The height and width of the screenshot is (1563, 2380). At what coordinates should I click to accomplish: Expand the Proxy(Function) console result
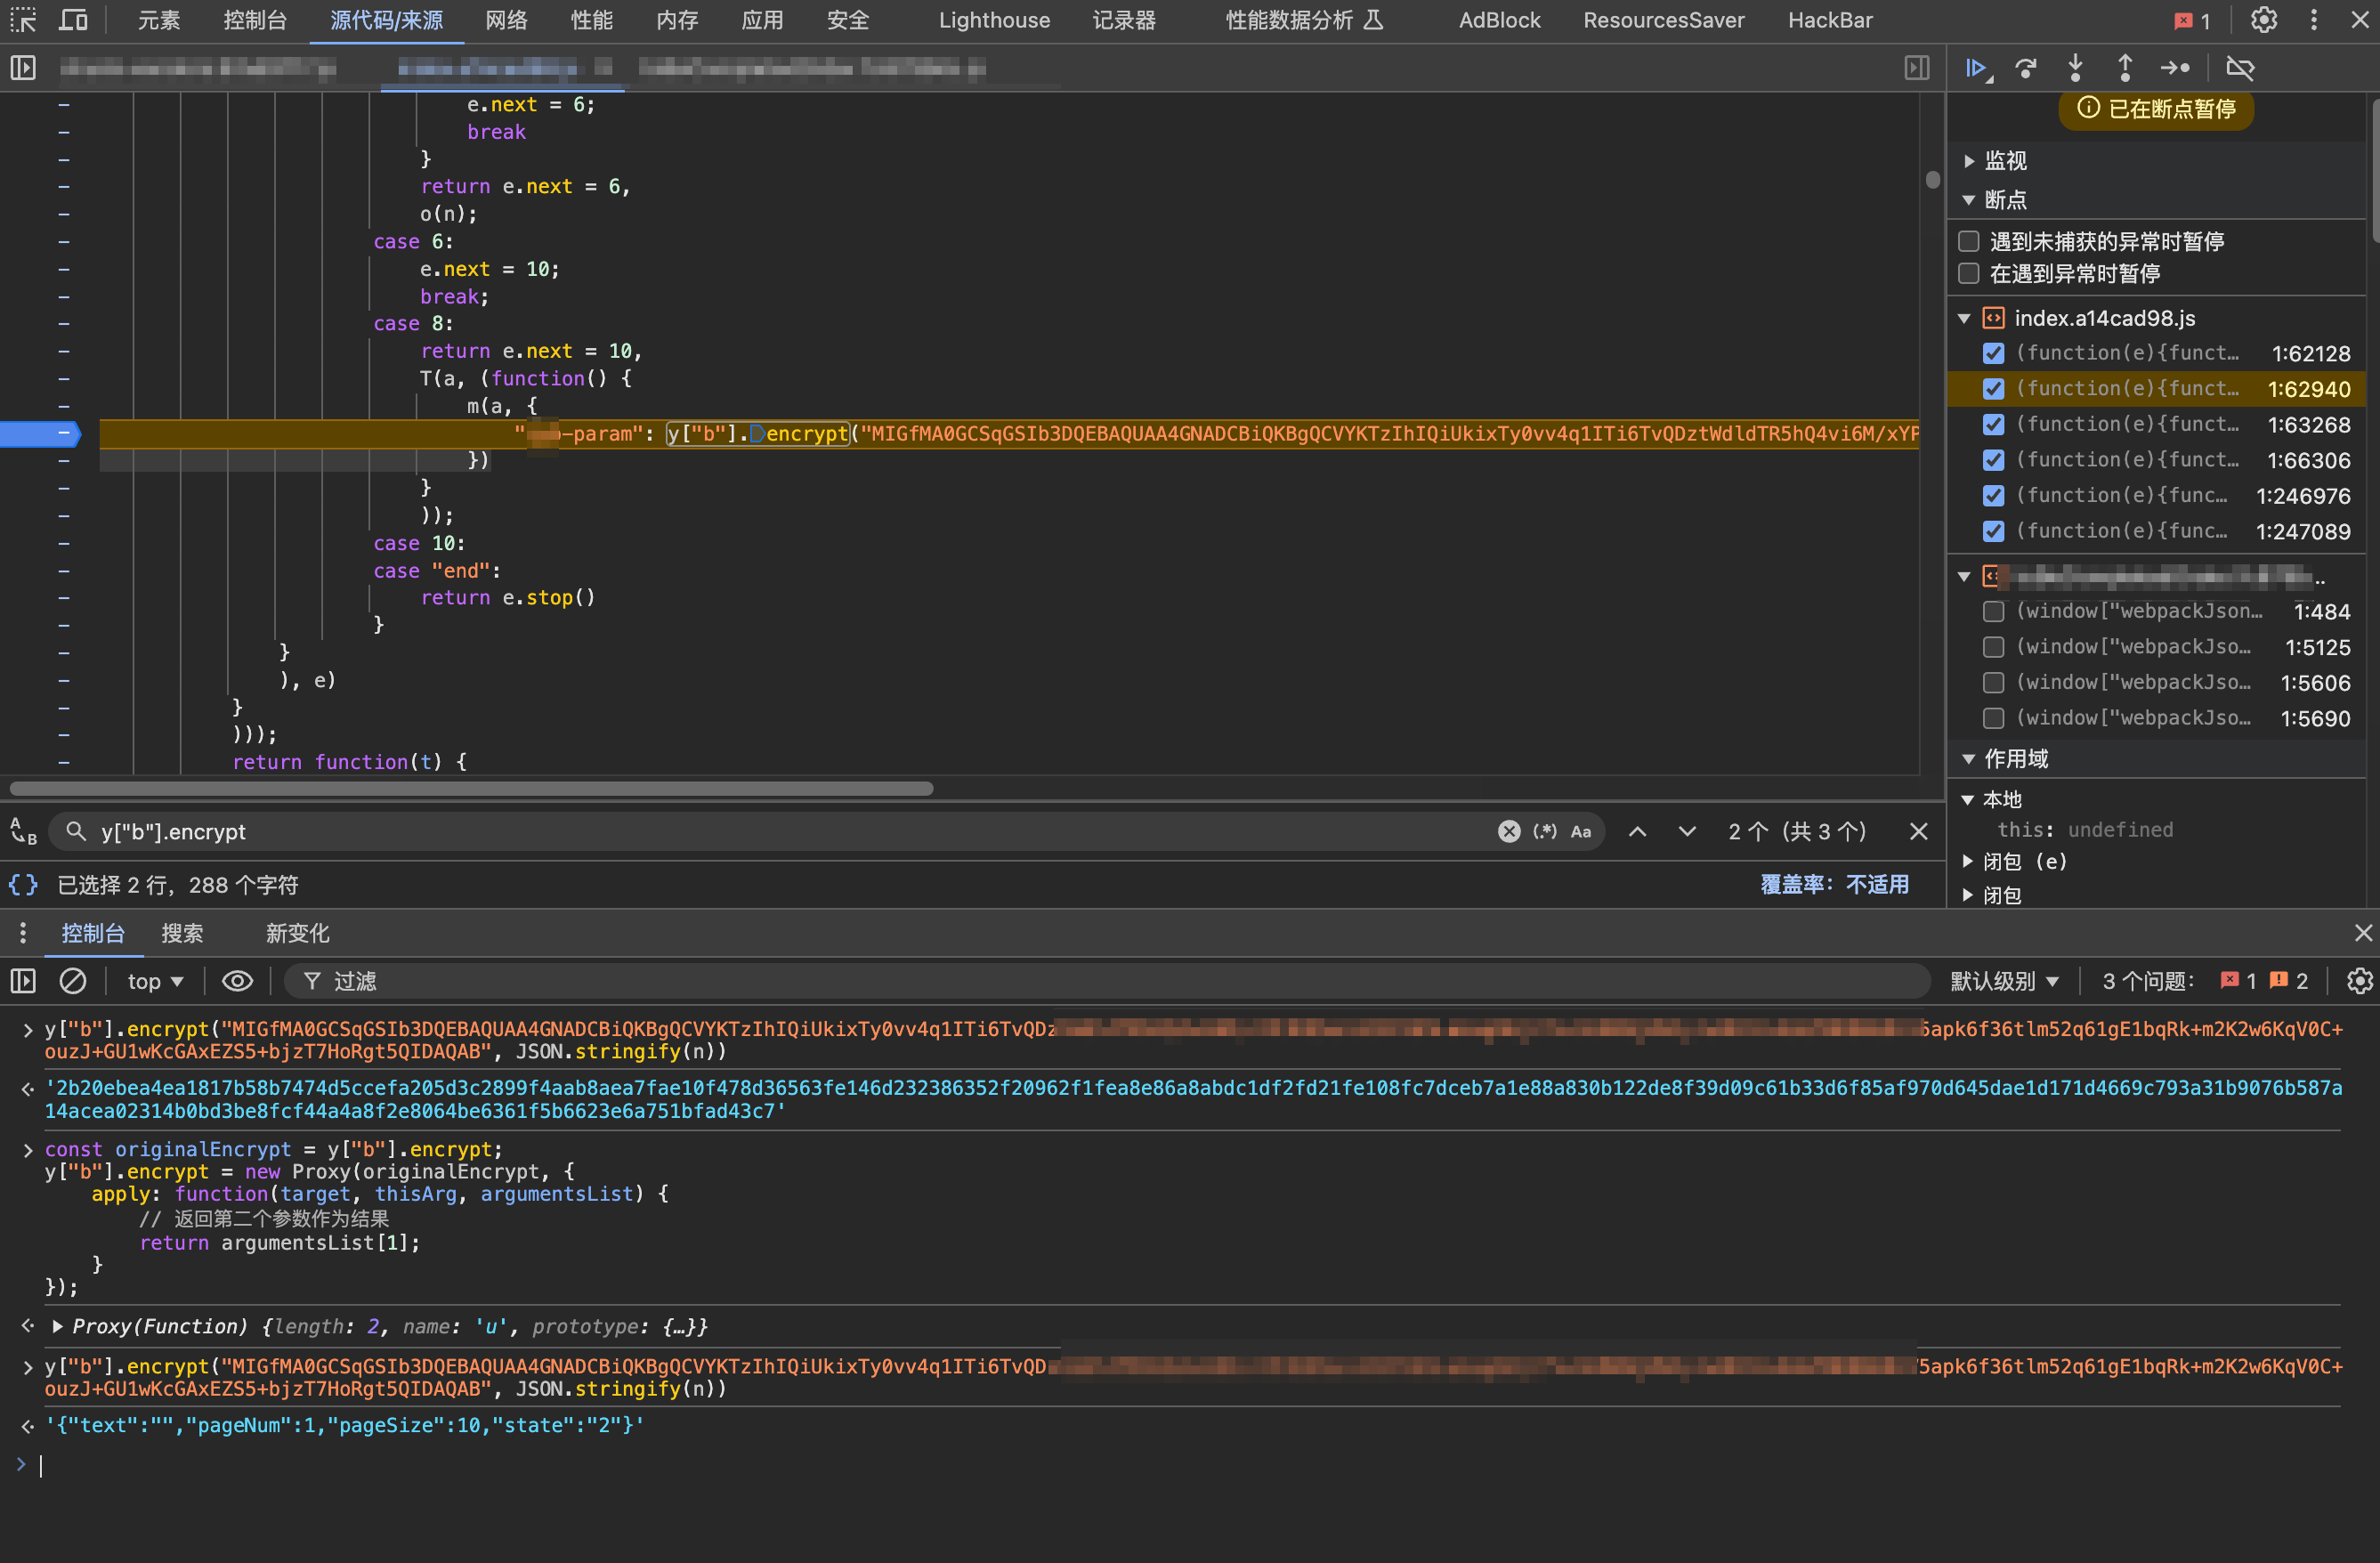[58, 1326]
